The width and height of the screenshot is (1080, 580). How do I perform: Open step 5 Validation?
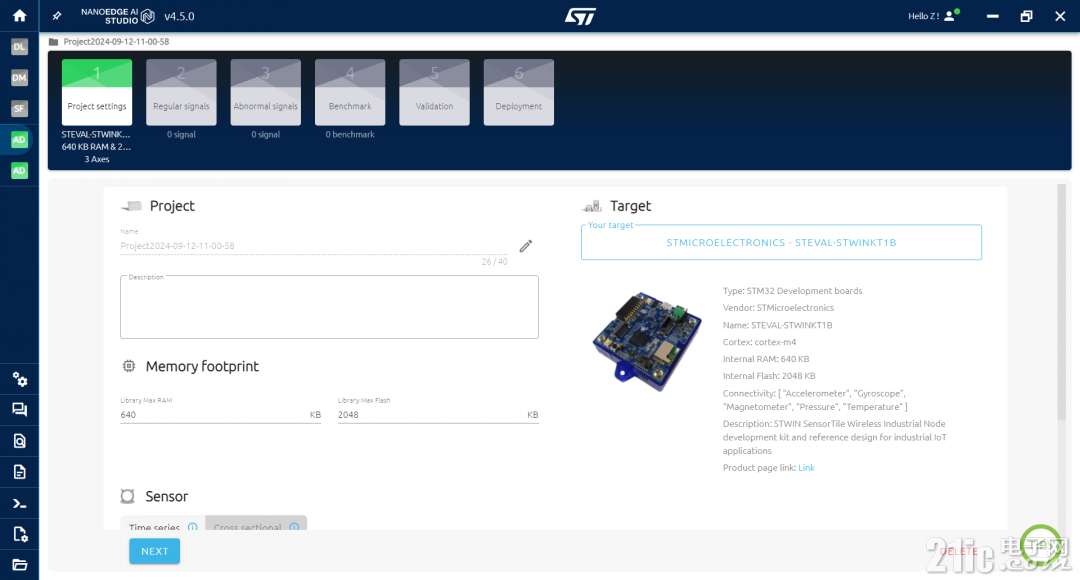tap(435, 92)
